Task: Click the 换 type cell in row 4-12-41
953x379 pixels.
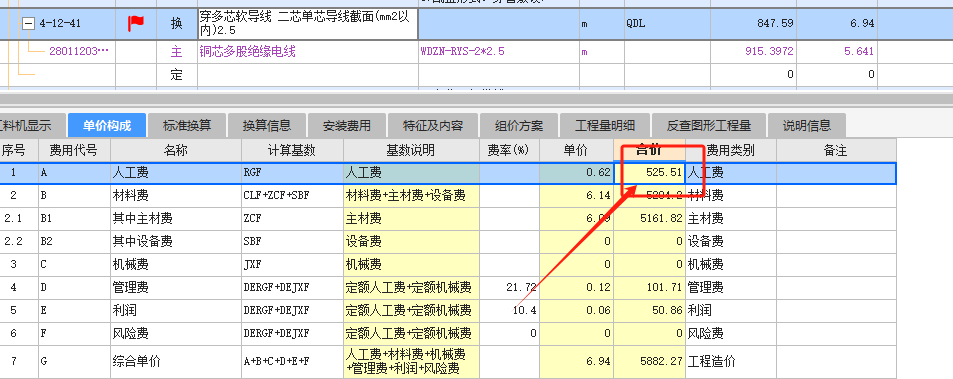Action: tap(177, 24)
